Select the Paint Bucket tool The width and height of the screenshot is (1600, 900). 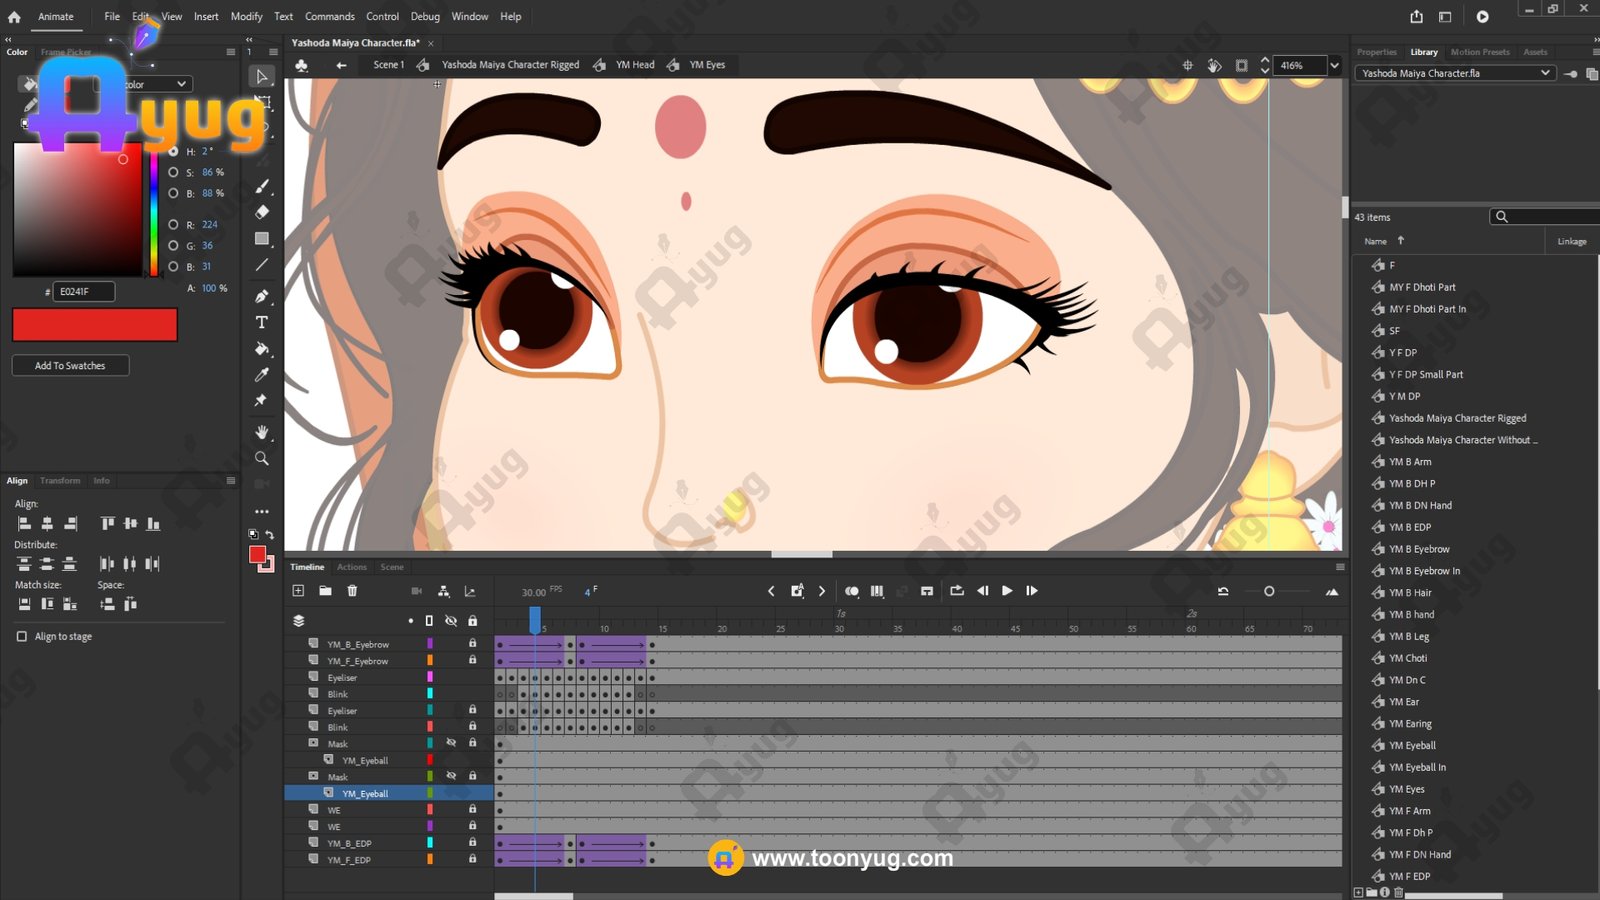click(x=262, y=348)
